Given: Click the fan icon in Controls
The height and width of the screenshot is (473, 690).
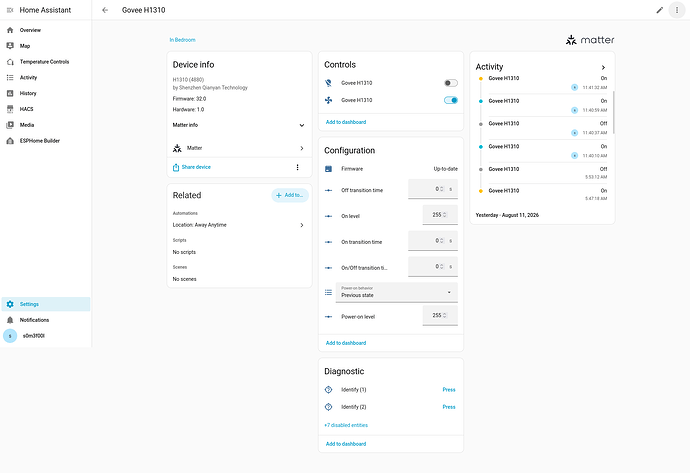Looking at the screenshot, I should 328,100.
